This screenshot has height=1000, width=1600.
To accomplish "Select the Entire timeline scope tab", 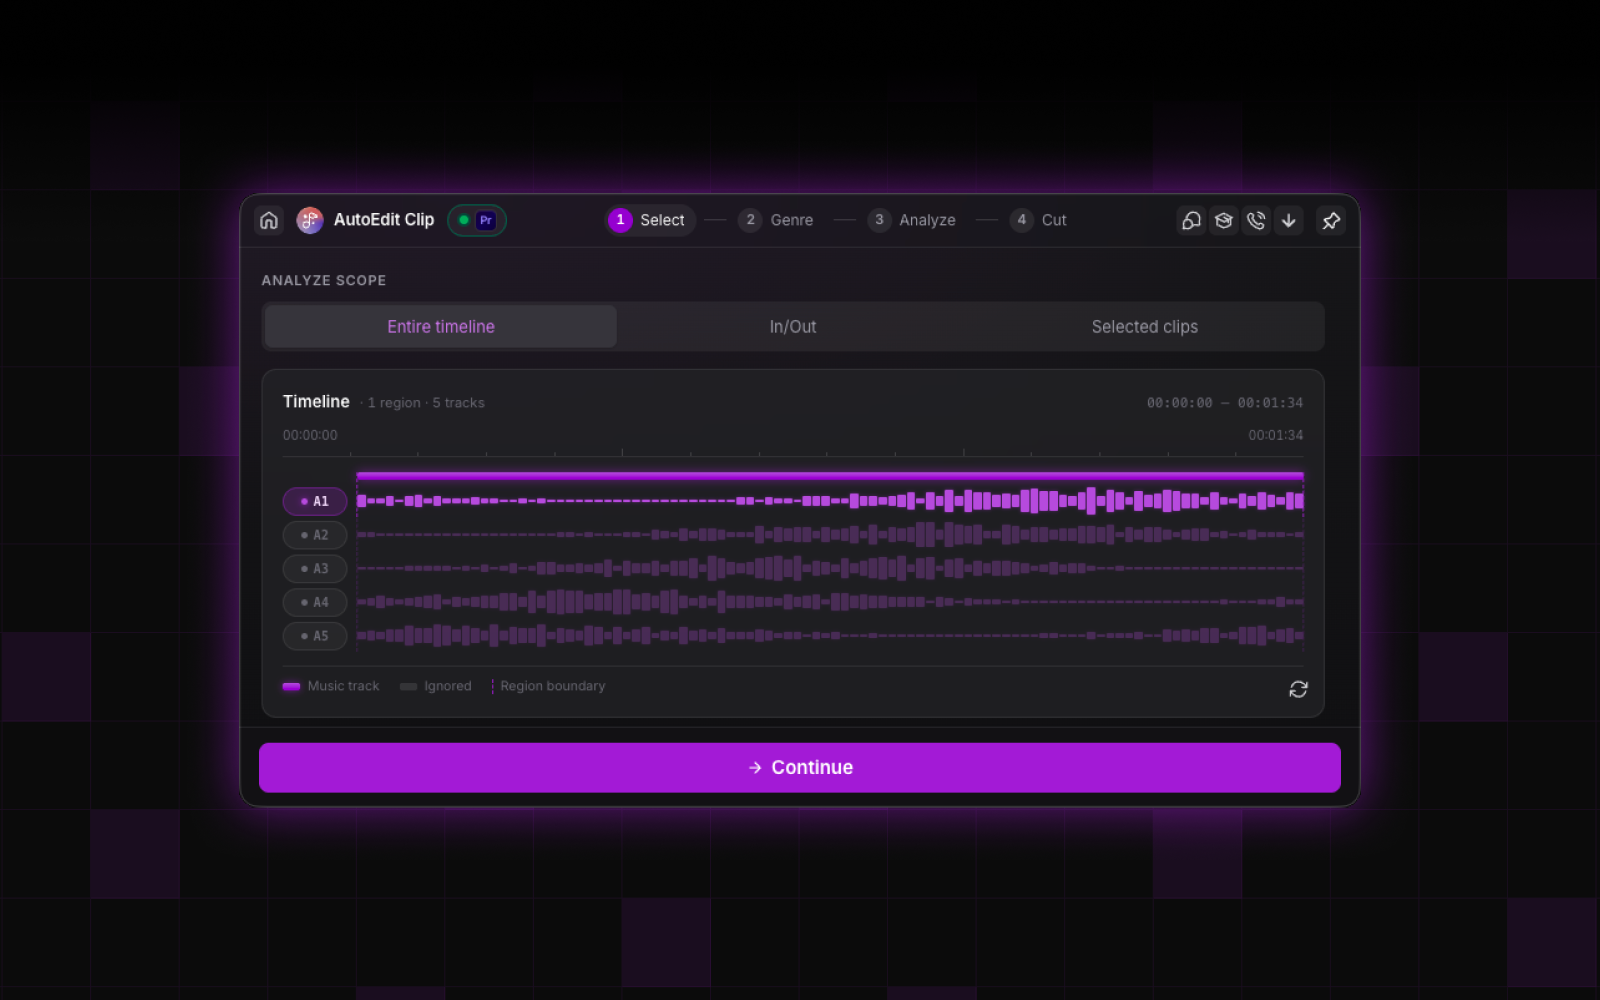I will pos(441,327).
